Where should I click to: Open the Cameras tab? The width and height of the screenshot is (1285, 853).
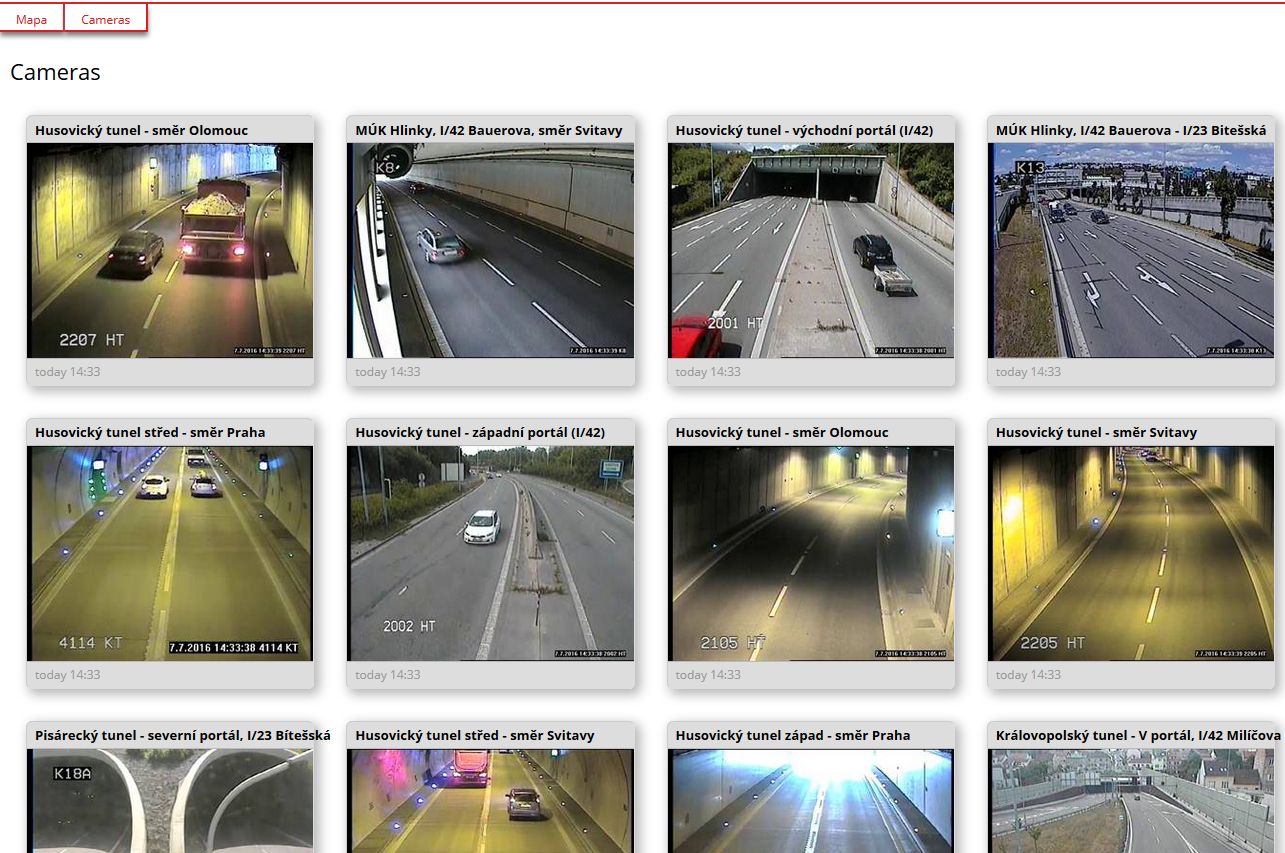105,19
